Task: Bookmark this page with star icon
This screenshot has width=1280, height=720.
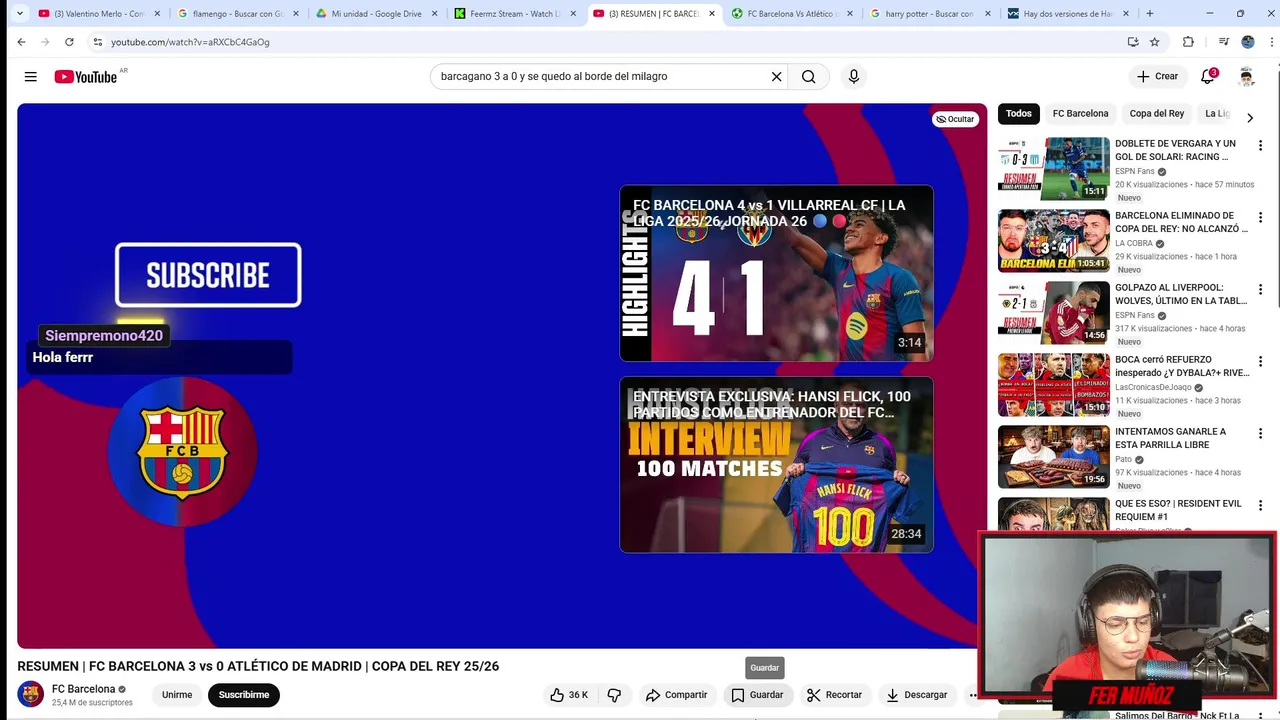Action: [x=1155, y=42]
